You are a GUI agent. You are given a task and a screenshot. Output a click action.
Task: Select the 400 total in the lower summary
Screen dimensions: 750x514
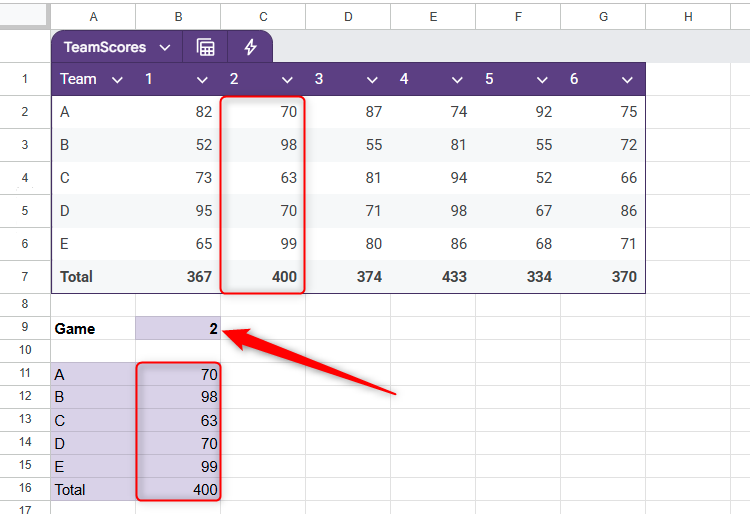click(x=178, y=490)
